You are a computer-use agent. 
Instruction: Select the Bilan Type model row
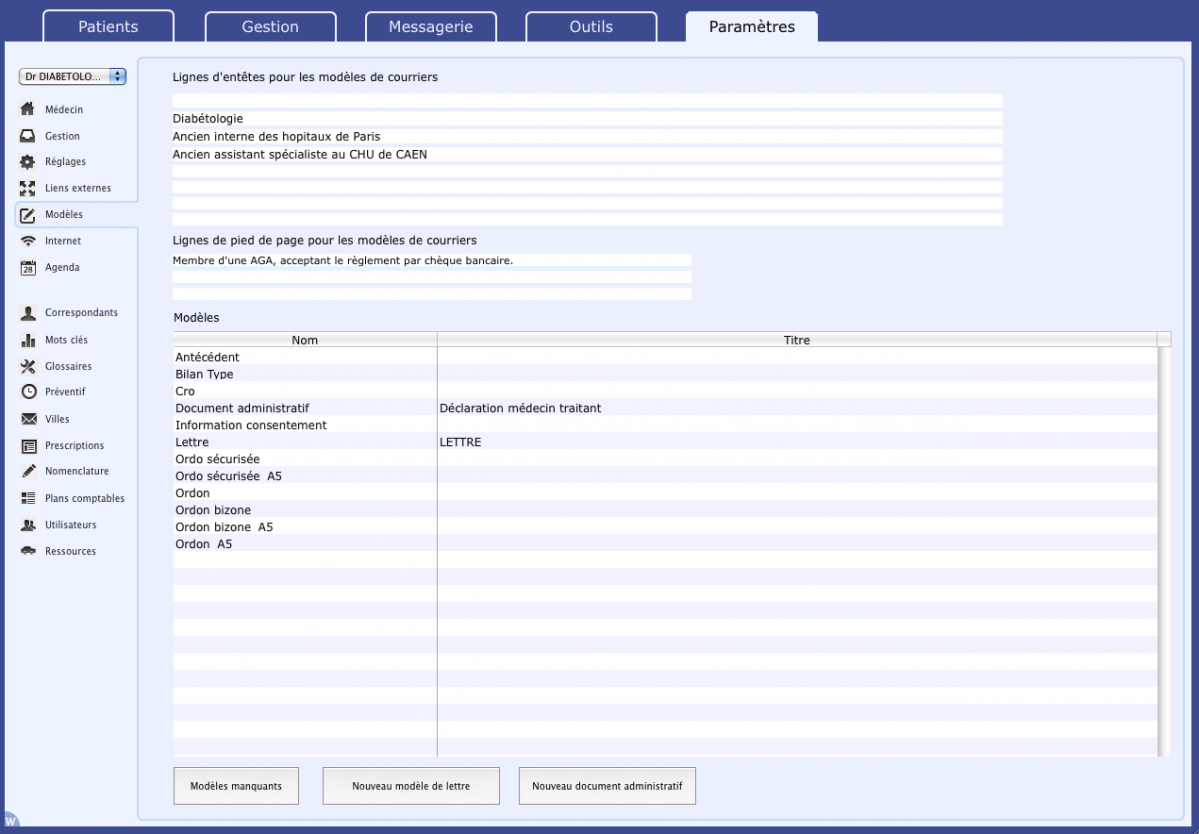point(665,374)
